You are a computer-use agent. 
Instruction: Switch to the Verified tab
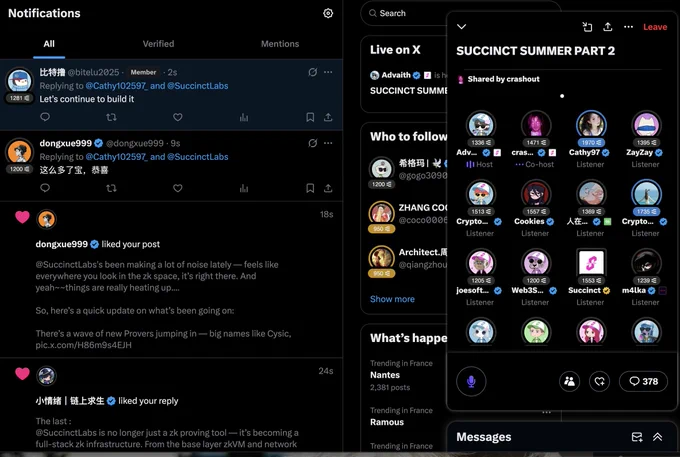pyautogui.click(x=158, y=44)
